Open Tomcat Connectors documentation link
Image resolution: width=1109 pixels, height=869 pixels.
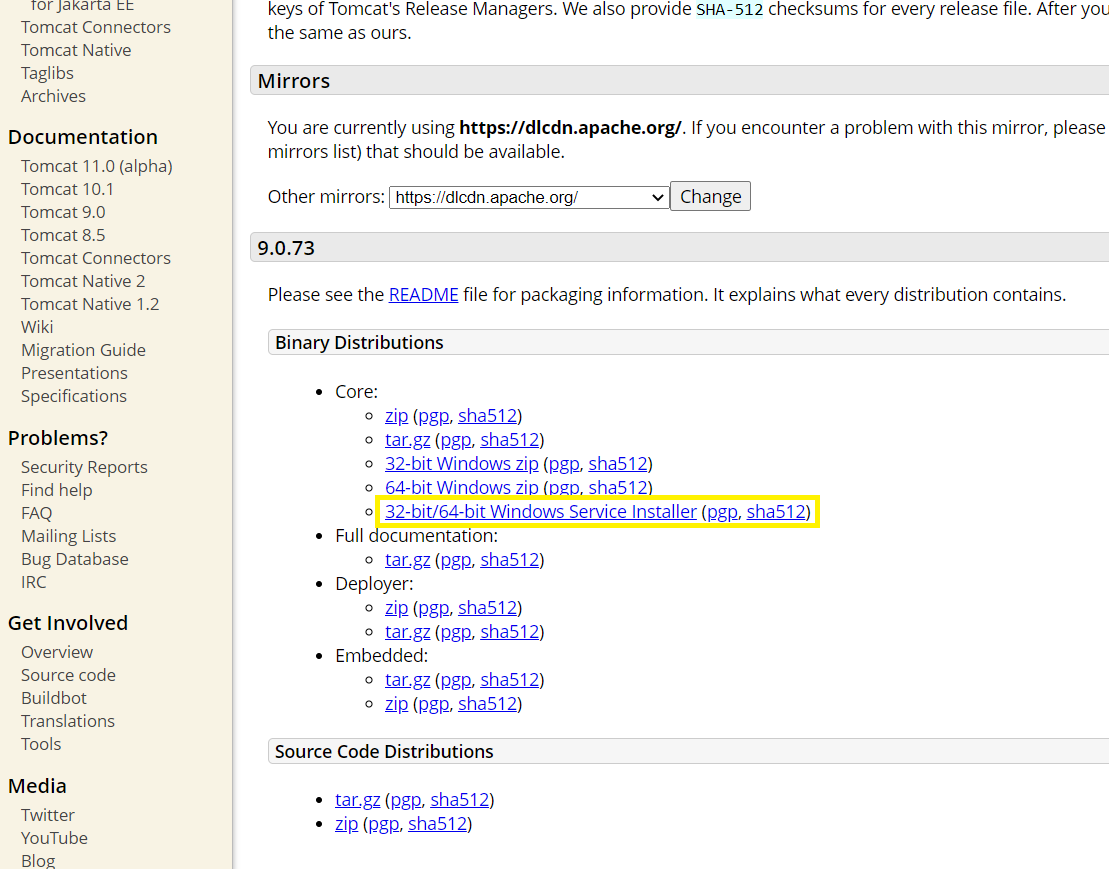pyautogui.click(x=95, y=258)
